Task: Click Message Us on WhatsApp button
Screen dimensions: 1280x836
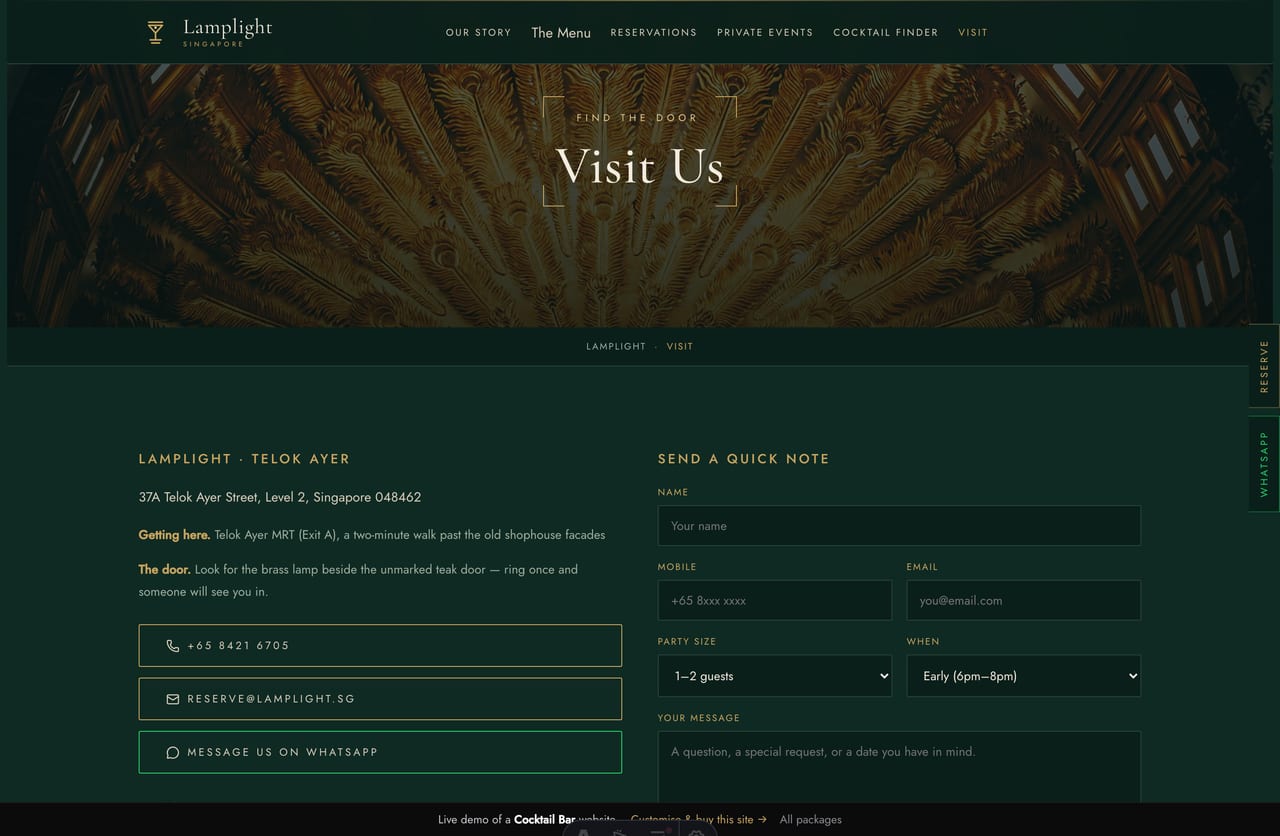Action: point(380,752)
